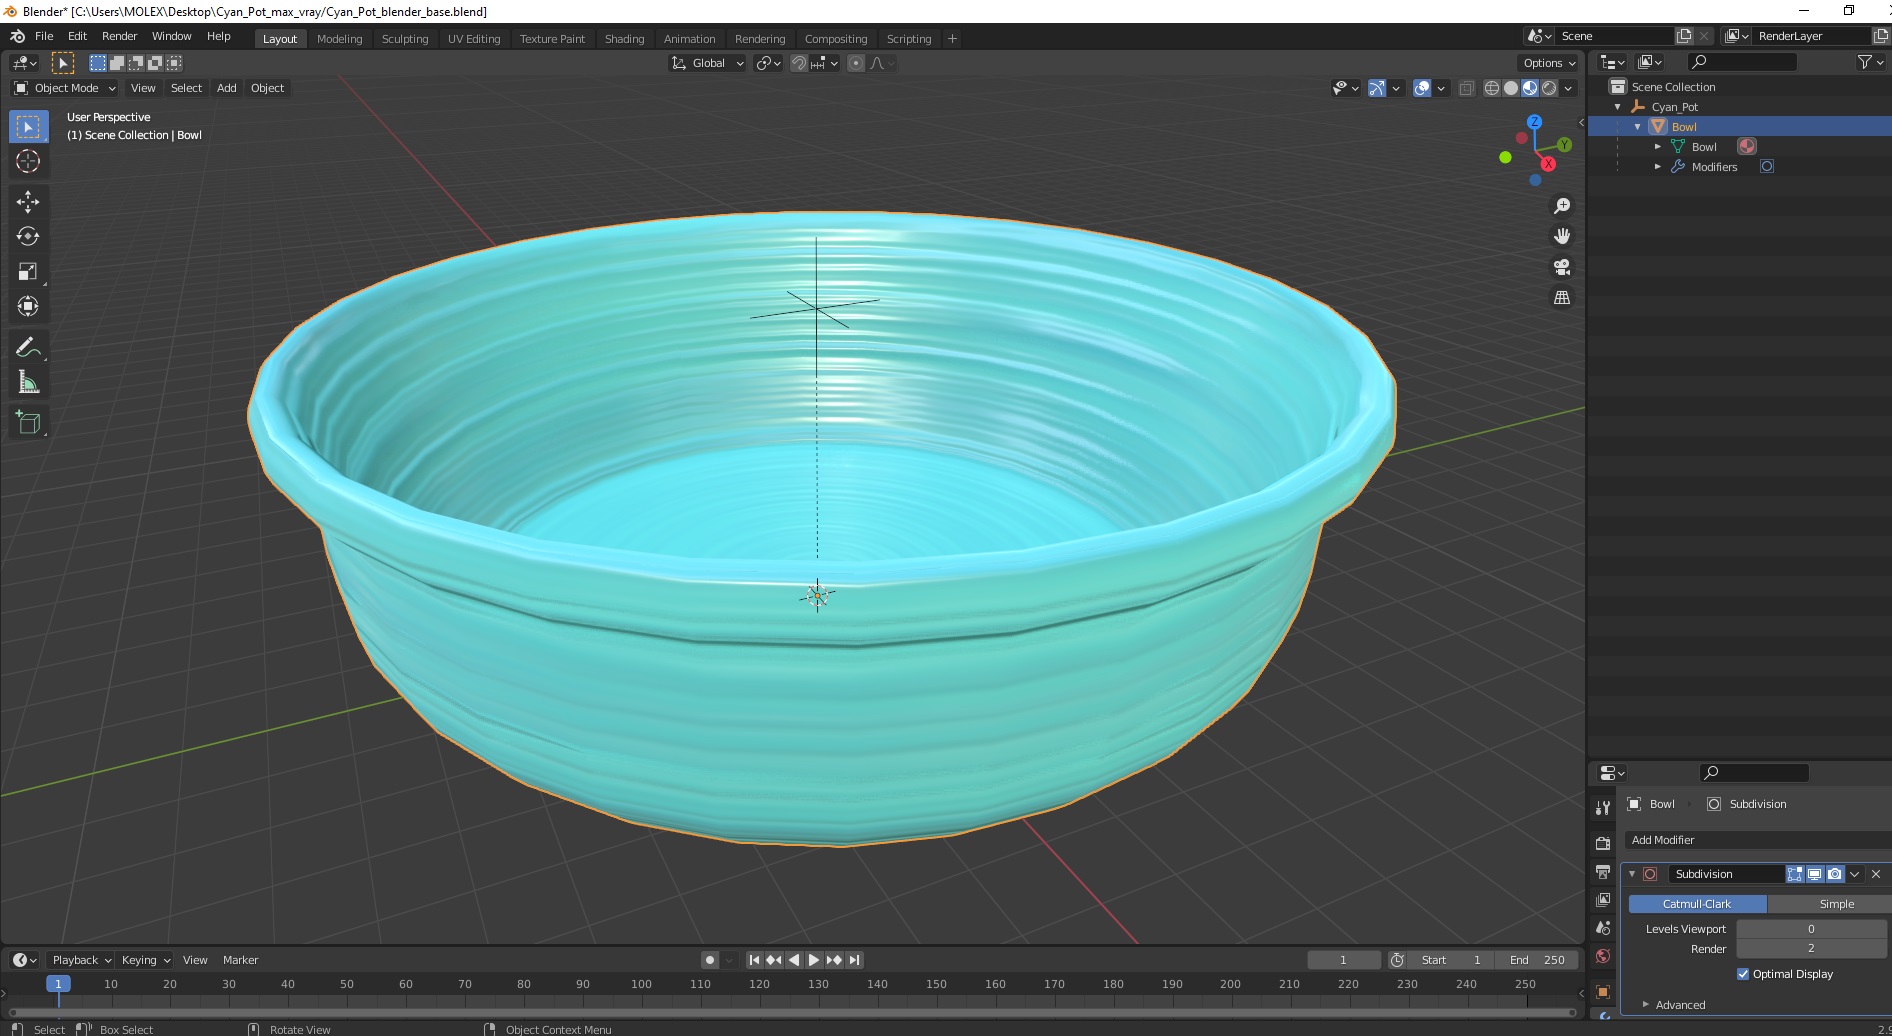Open the Render properties tab icon

pyautogui.click(x=1603, y=844)
